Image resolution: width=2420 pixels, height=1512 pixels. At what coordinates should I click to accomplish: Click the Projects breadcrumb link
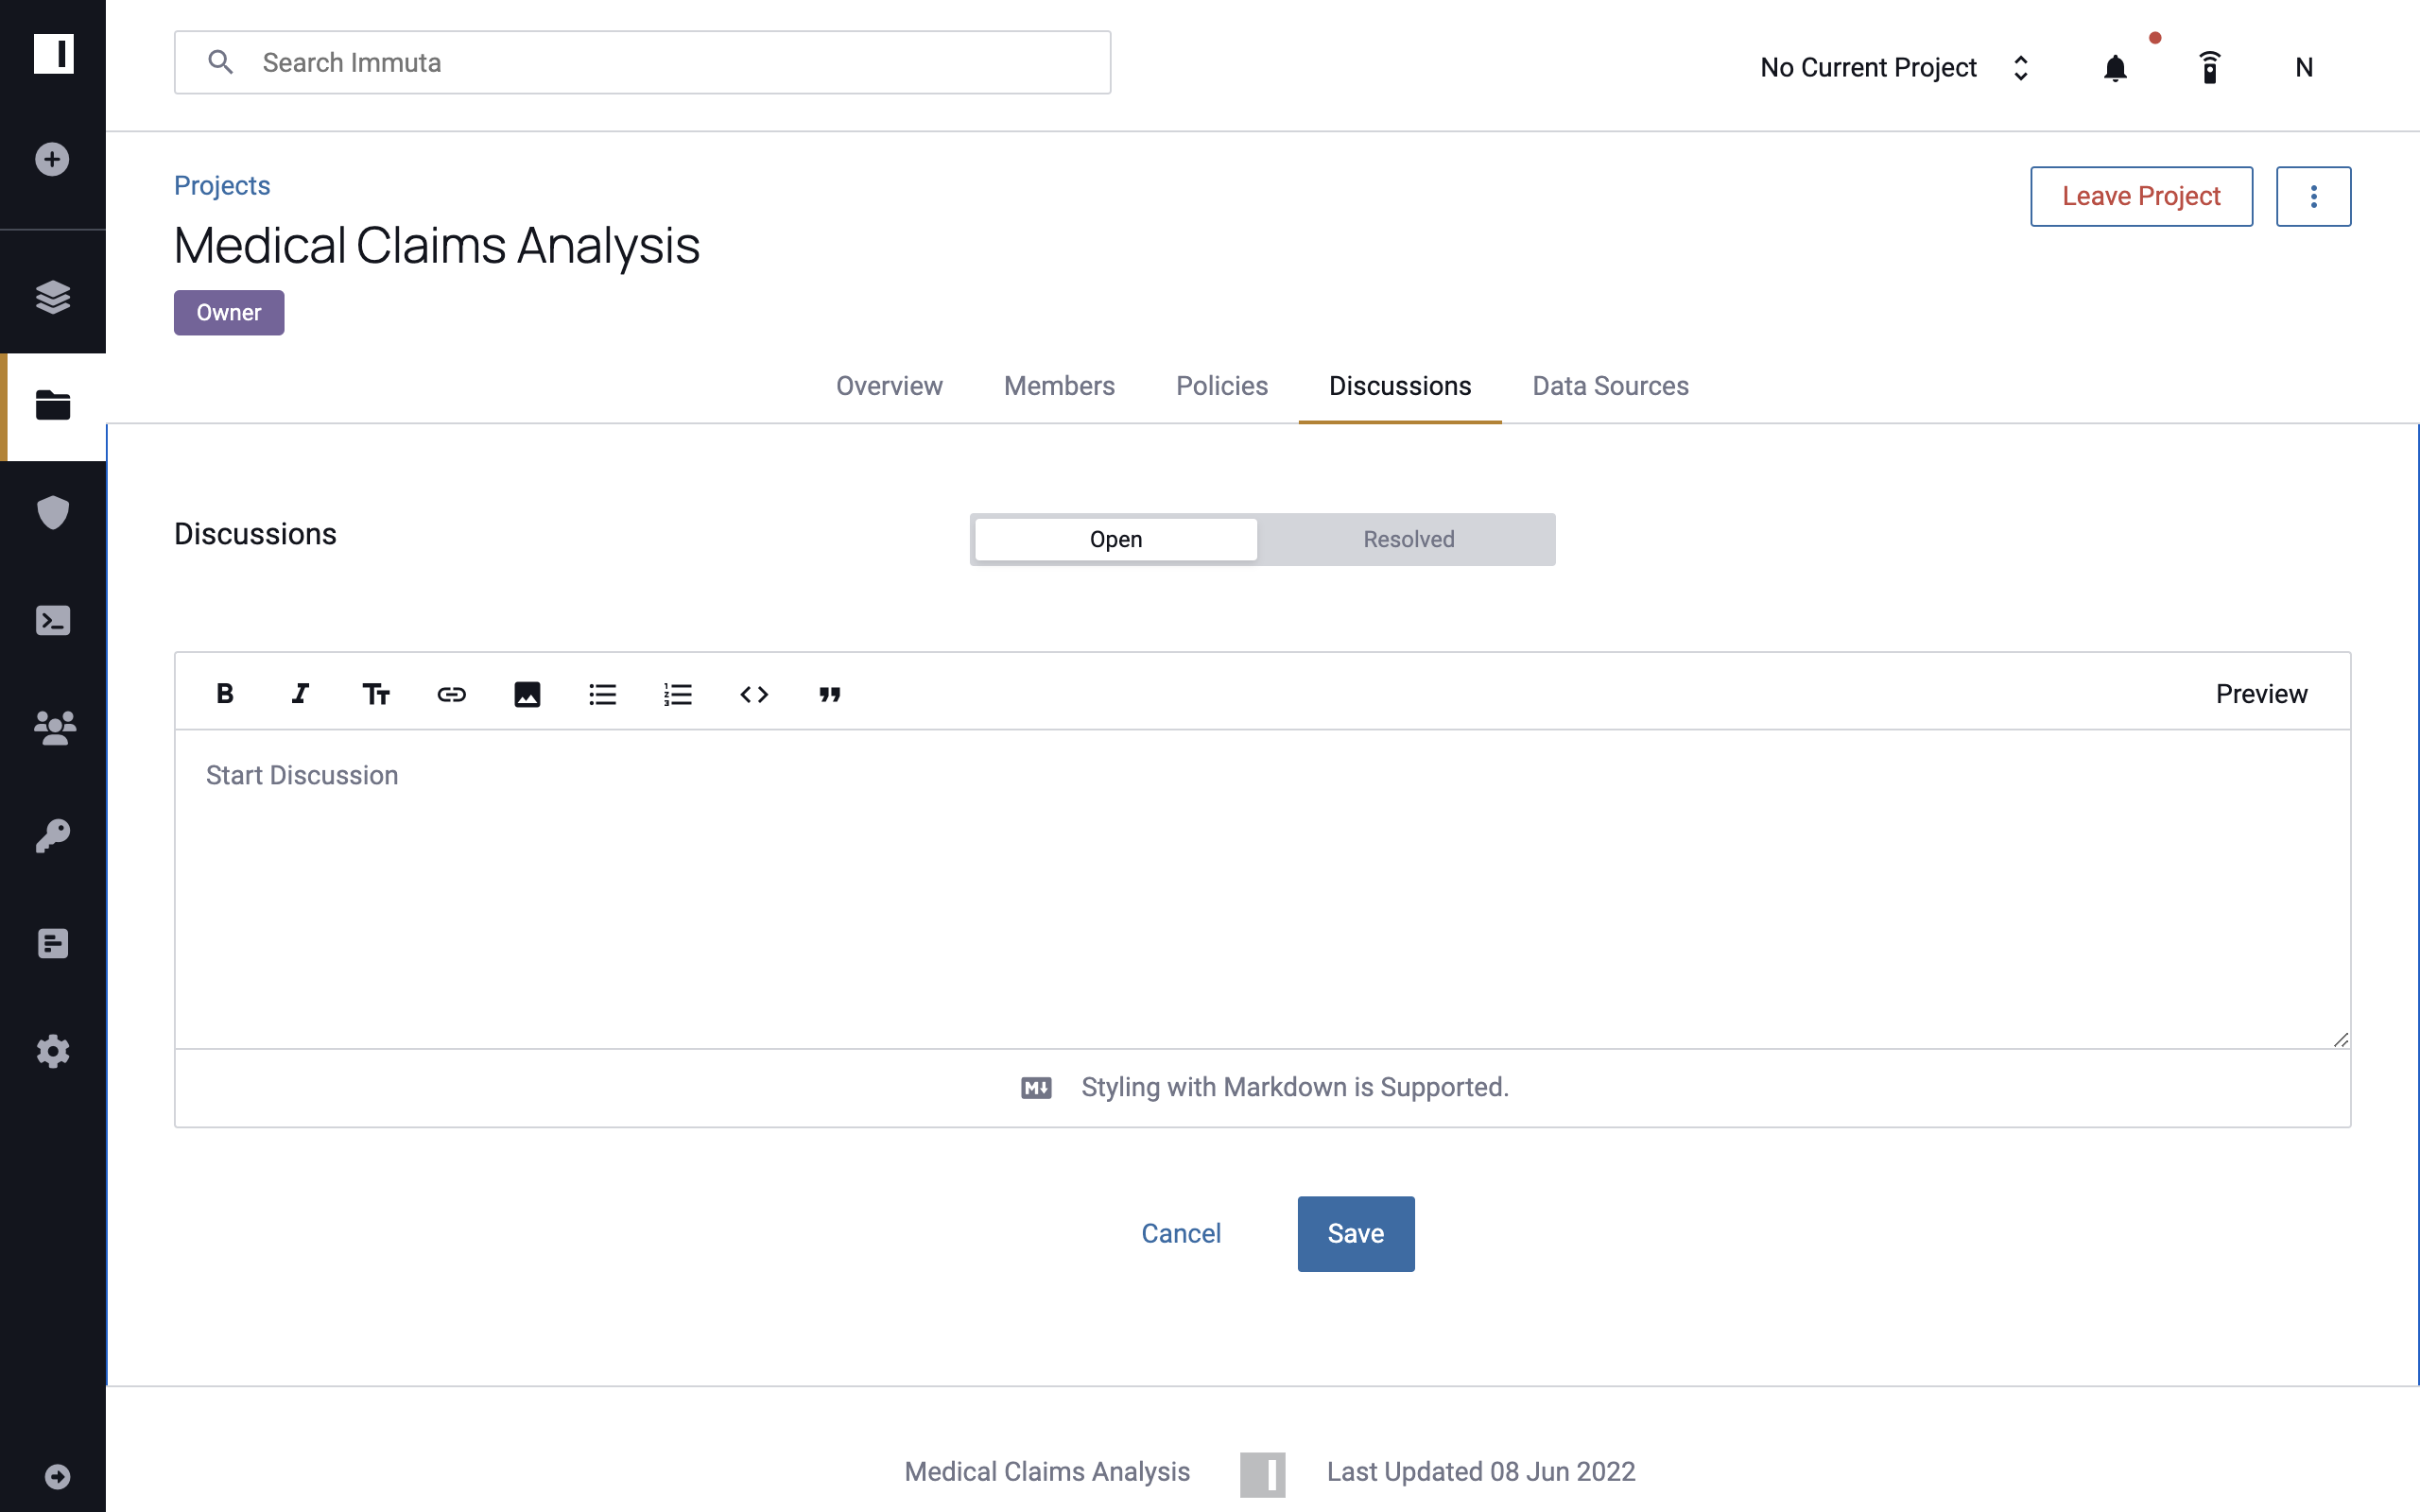(x=221, y=184)
